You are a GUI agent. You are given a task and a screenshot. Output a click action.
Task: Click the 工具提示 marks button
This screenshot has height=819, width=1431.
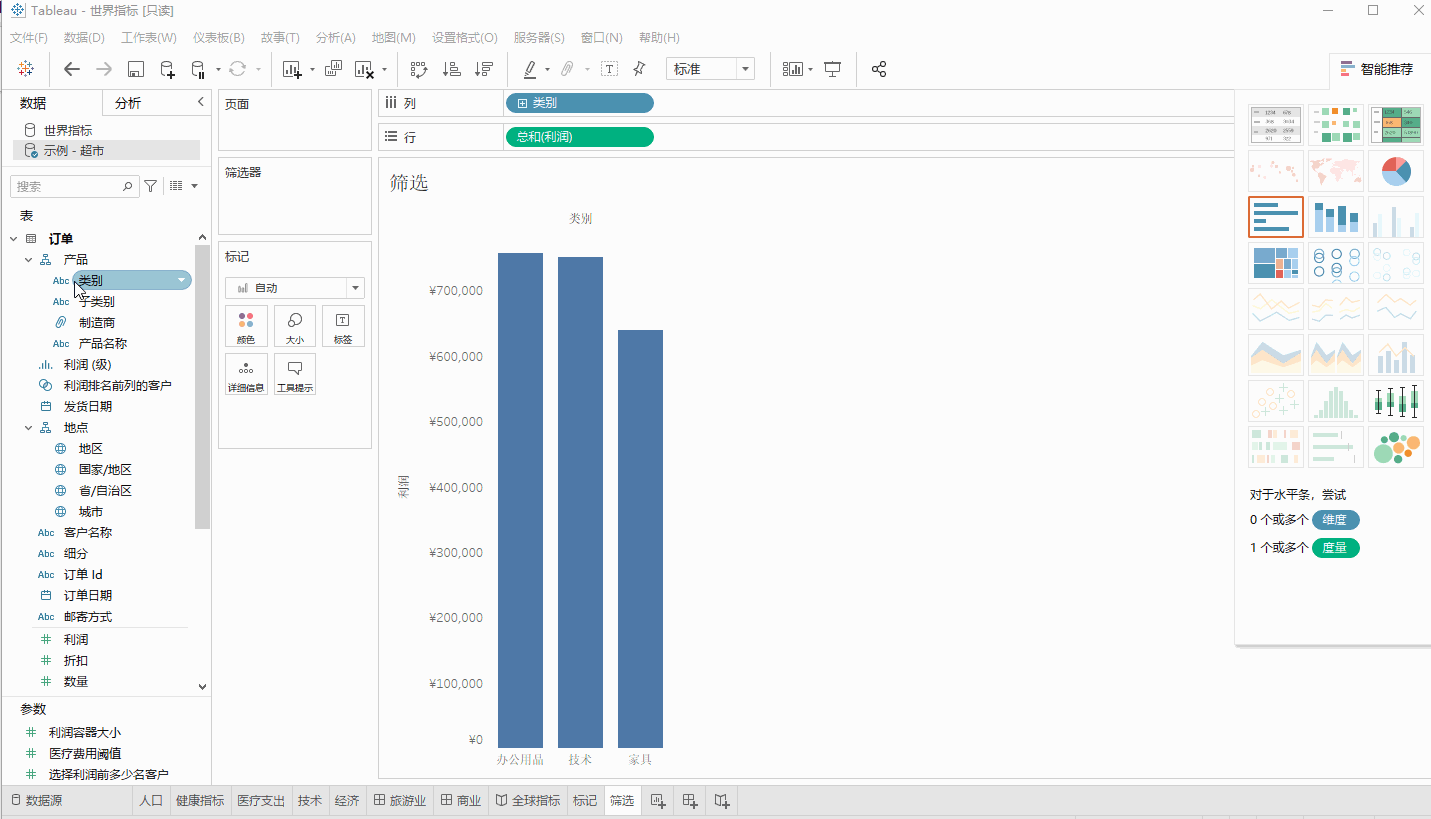(x=295, y=374)
